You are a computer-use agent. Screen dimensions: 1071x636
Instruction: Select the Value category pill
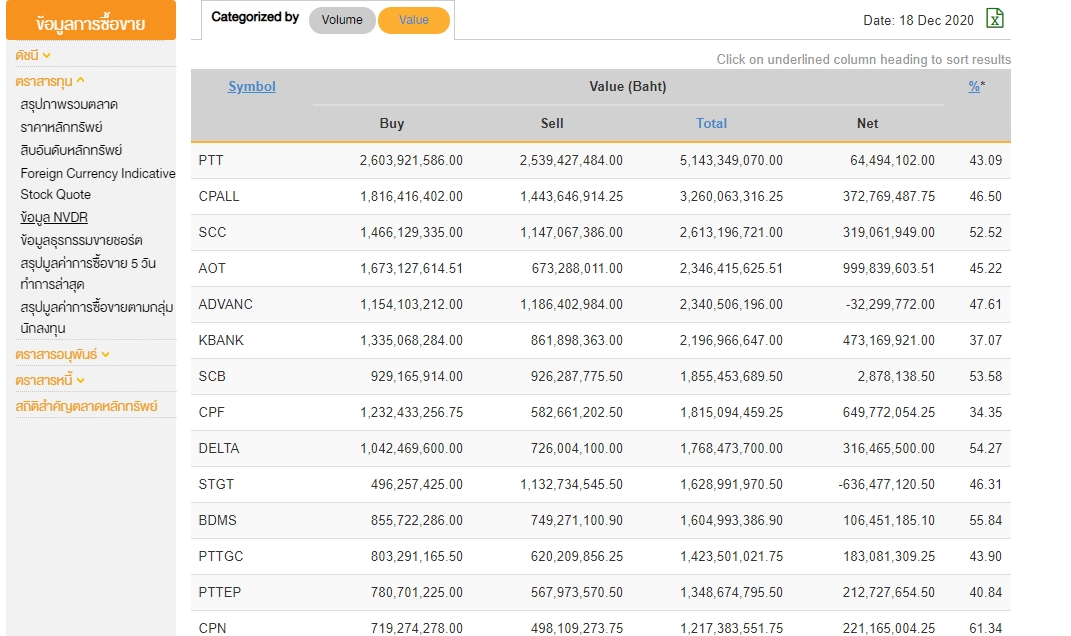pos(413,20)
